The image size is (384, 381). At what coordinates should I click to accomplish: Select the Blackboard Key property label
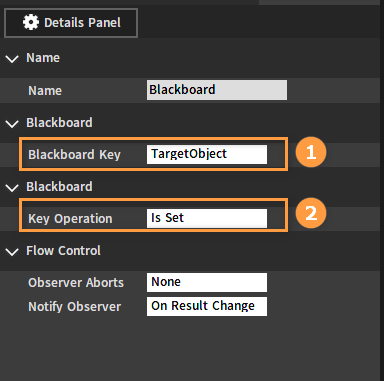[74, 155]
